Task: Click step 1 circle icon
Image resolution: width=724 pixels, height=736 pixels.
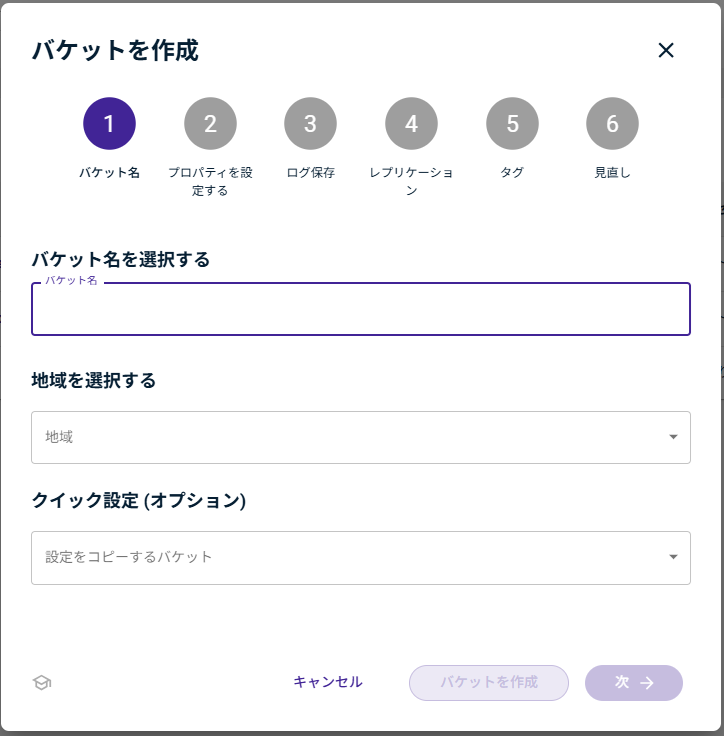Action: (x=109, y=123)
